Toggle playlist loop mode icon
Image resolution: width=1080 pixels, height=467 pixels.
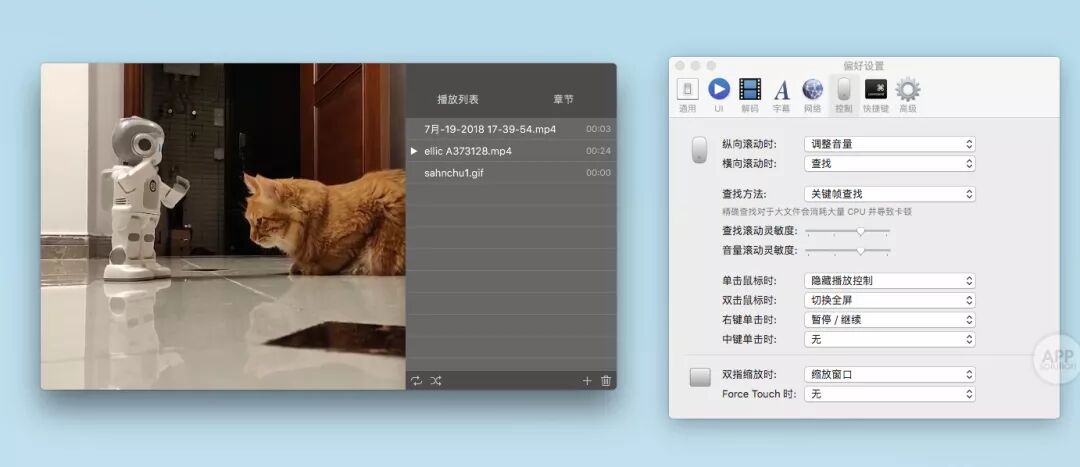(x=416, y=380)
